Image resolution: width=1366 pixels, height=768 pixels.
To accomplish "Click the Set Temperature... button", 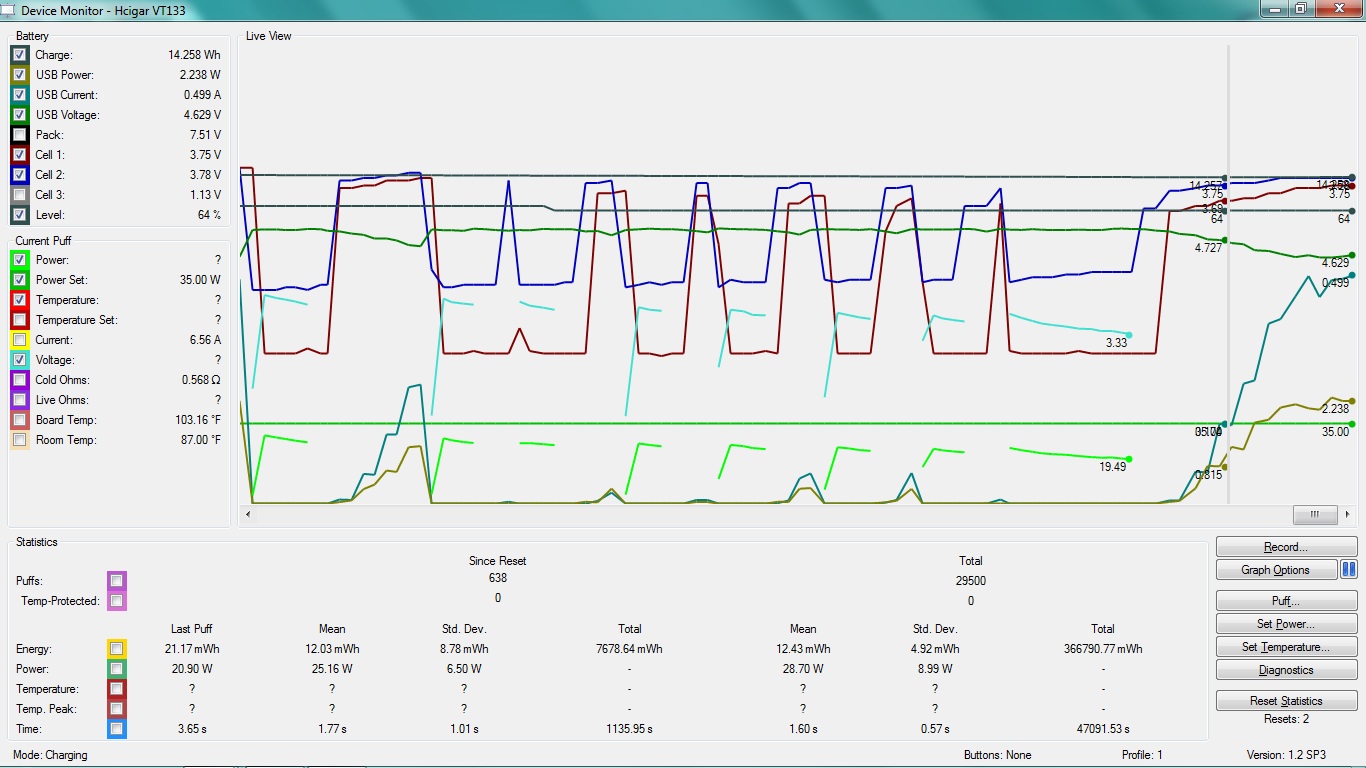I will (1286, 647).
